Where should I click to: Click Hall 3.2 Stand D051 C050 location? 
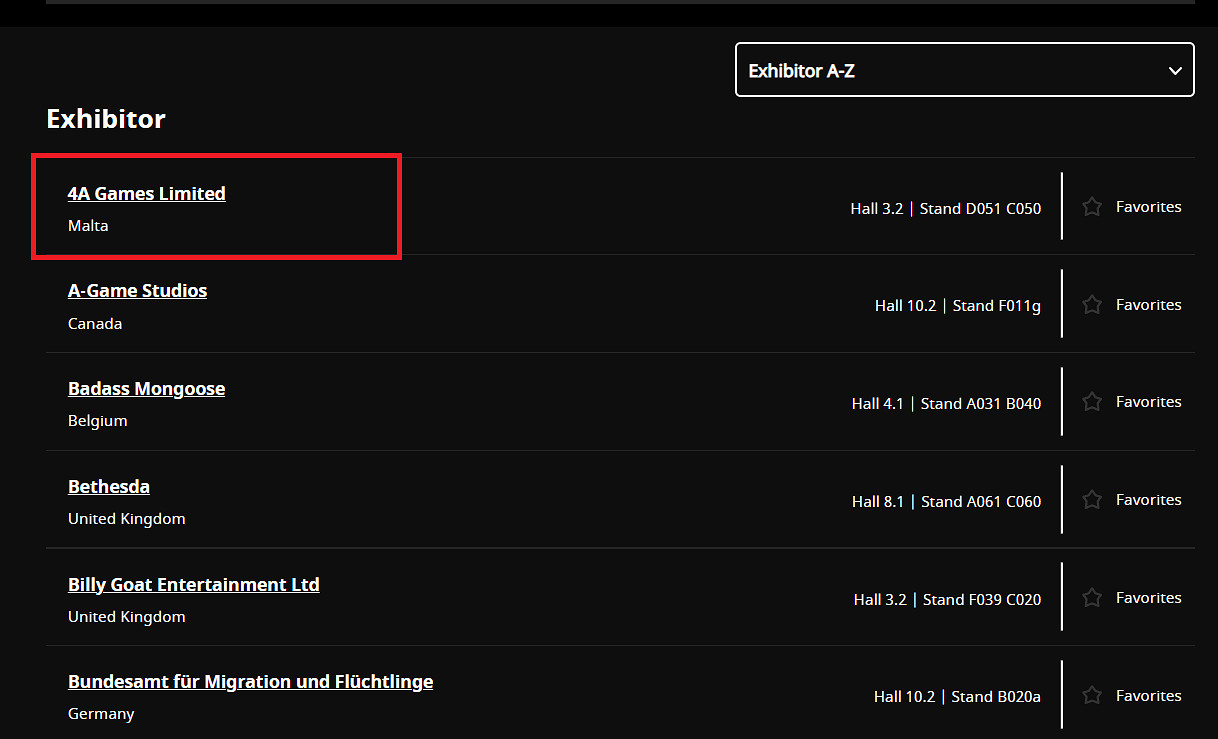tap(945, 209)
